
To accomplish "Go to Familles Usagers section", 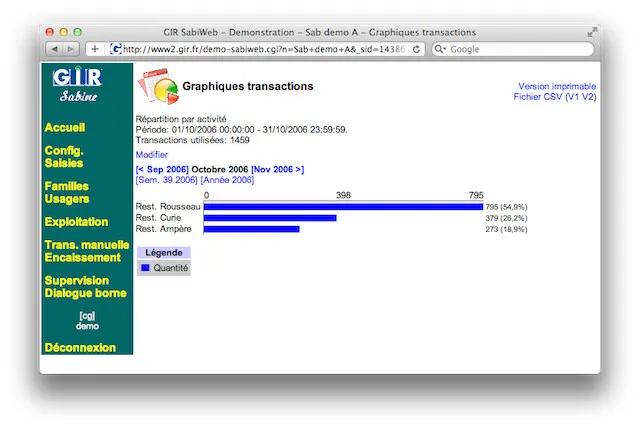I will point(67,192).
